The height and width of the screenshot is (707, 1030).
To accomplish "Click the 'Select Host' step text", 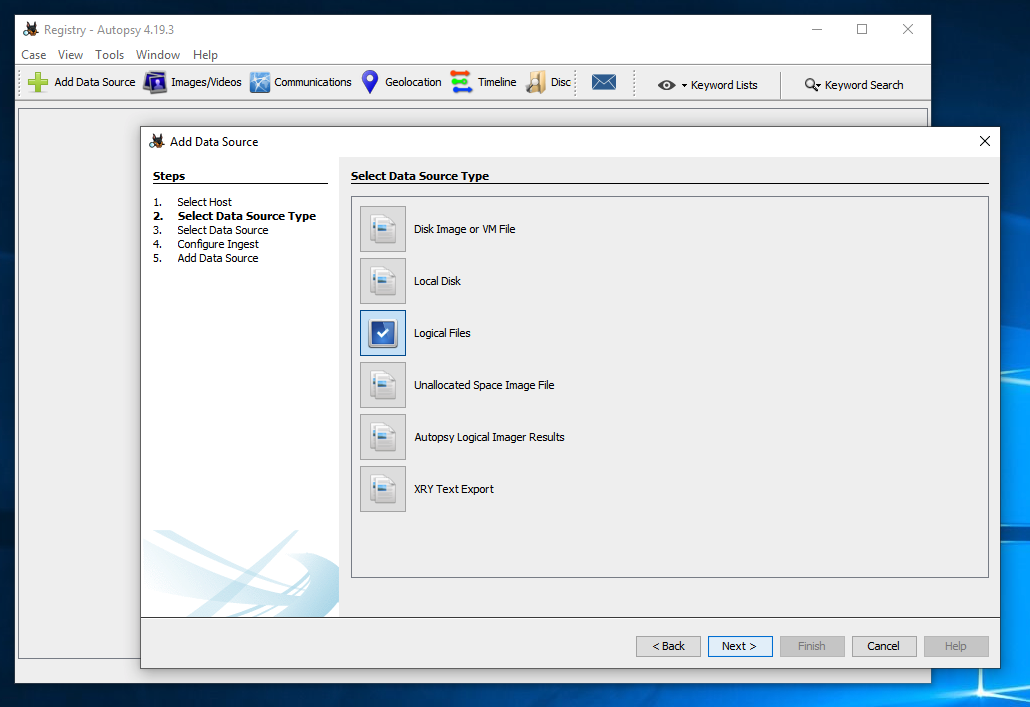I will 204,202.
